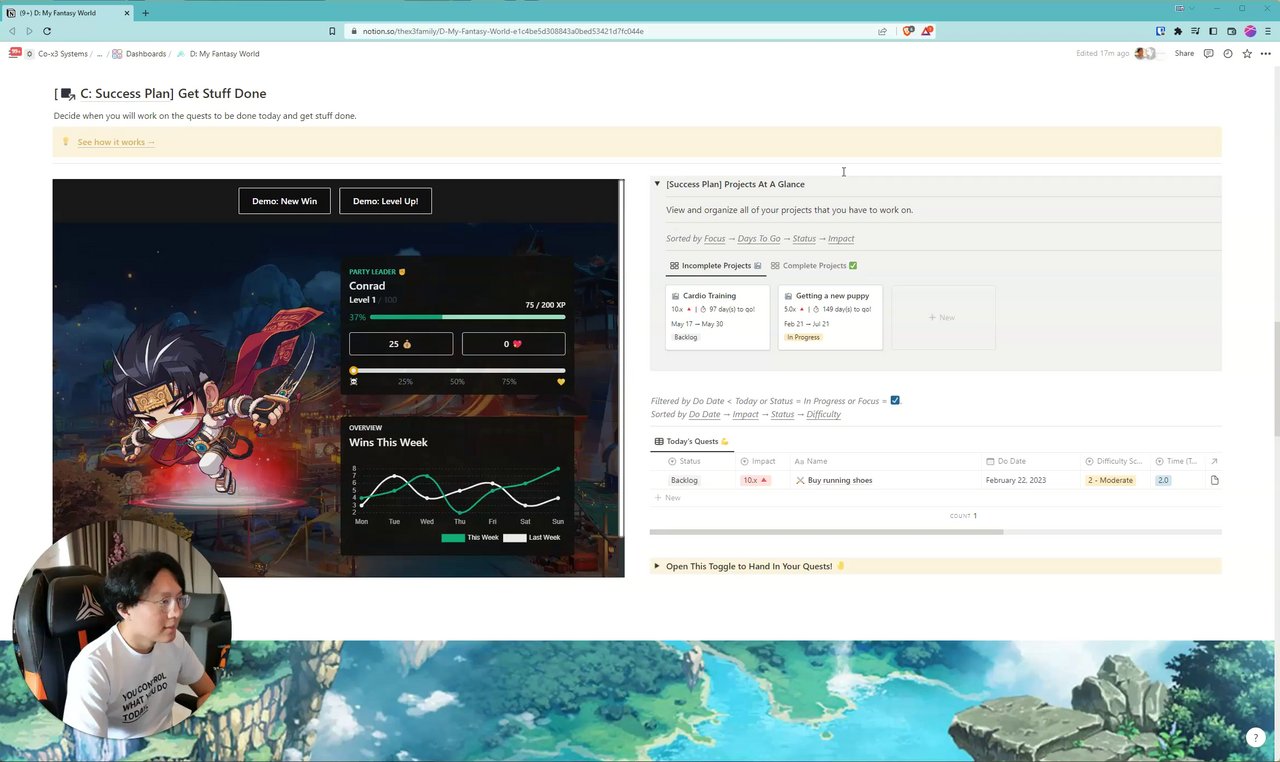Click the 2.0 time cell
Screen dimensions: 1280x762
pos(1163,480)
